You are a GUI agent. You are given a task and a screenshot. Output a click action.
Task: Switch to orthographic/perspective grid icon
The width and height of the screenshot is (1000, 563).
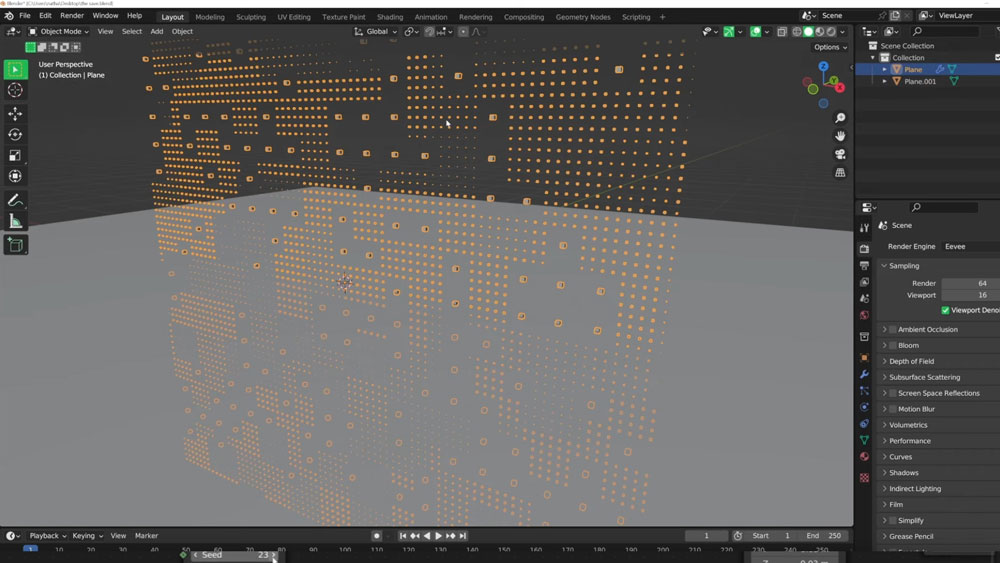(841, 172)
